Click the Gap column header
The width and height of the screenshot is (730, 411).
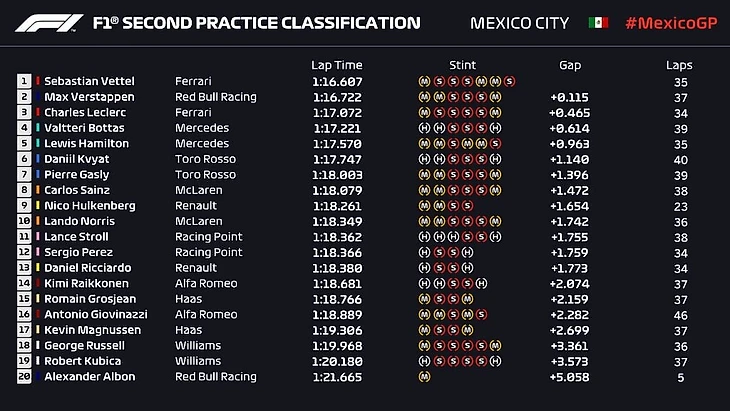(570, 65)
